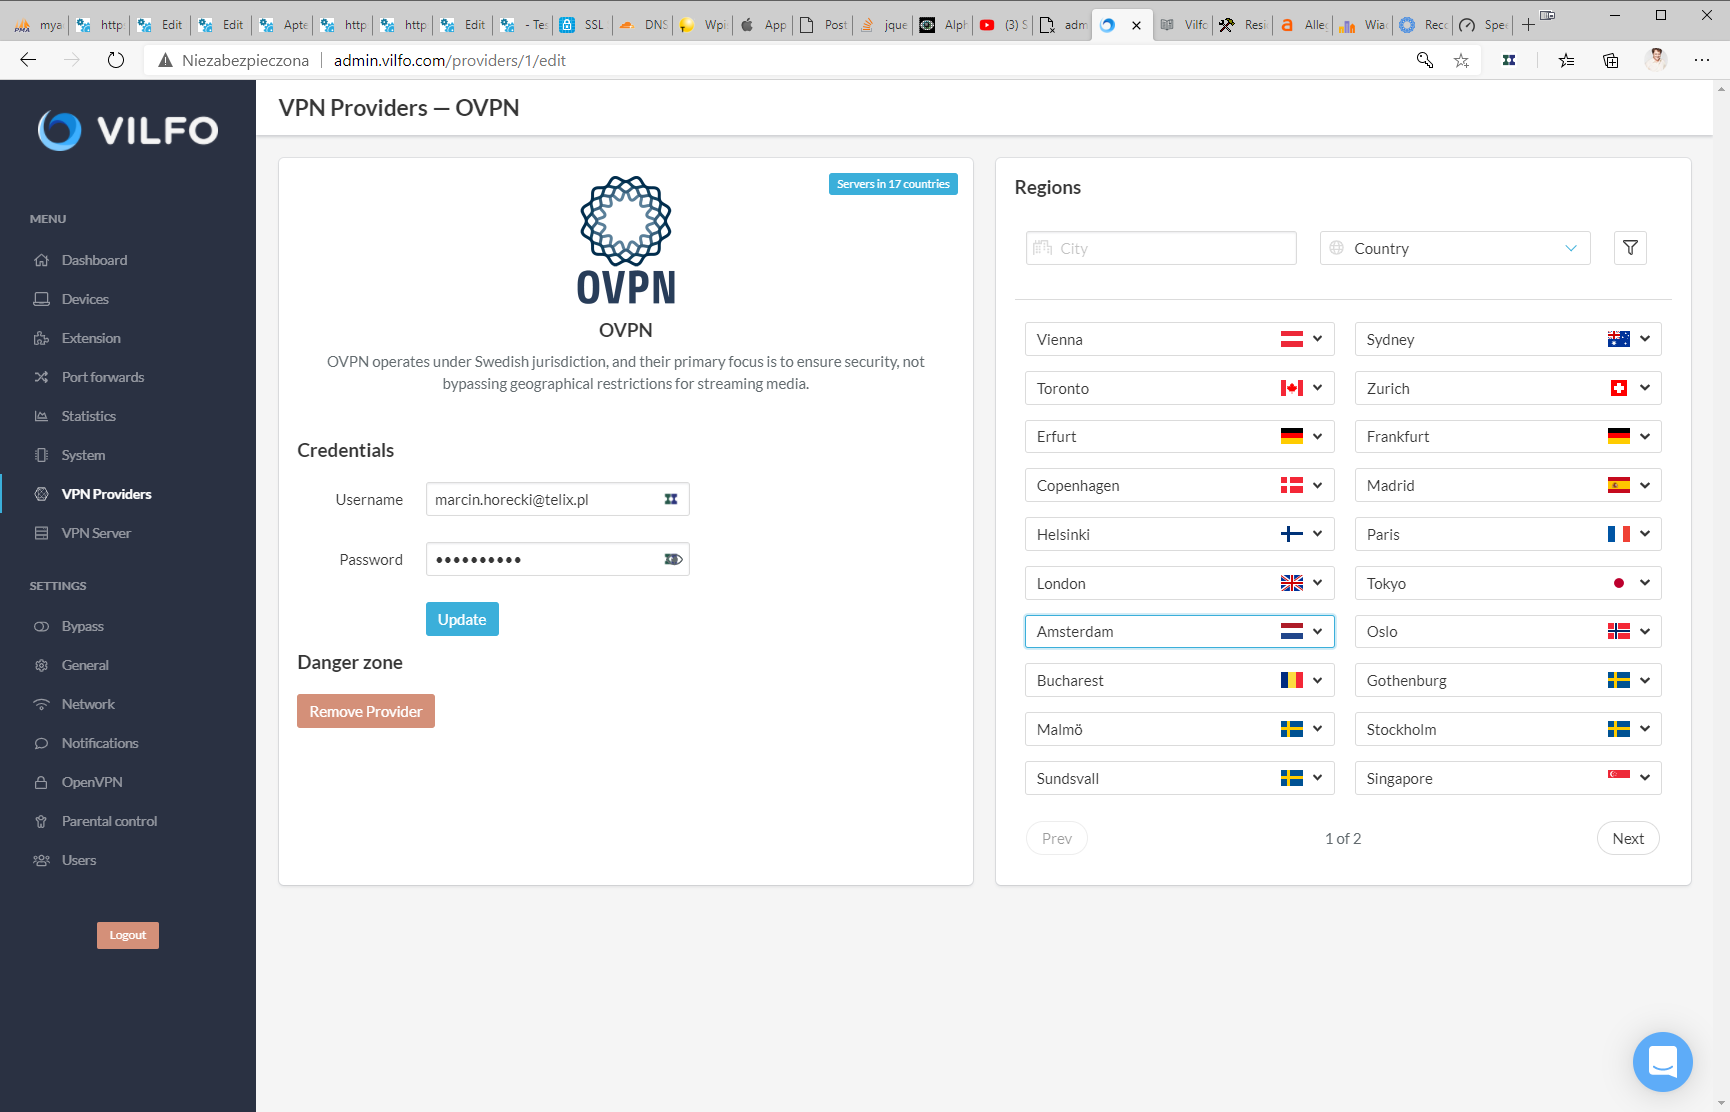
Task: Click the Devices laptop icon
Action: [41, 299]
